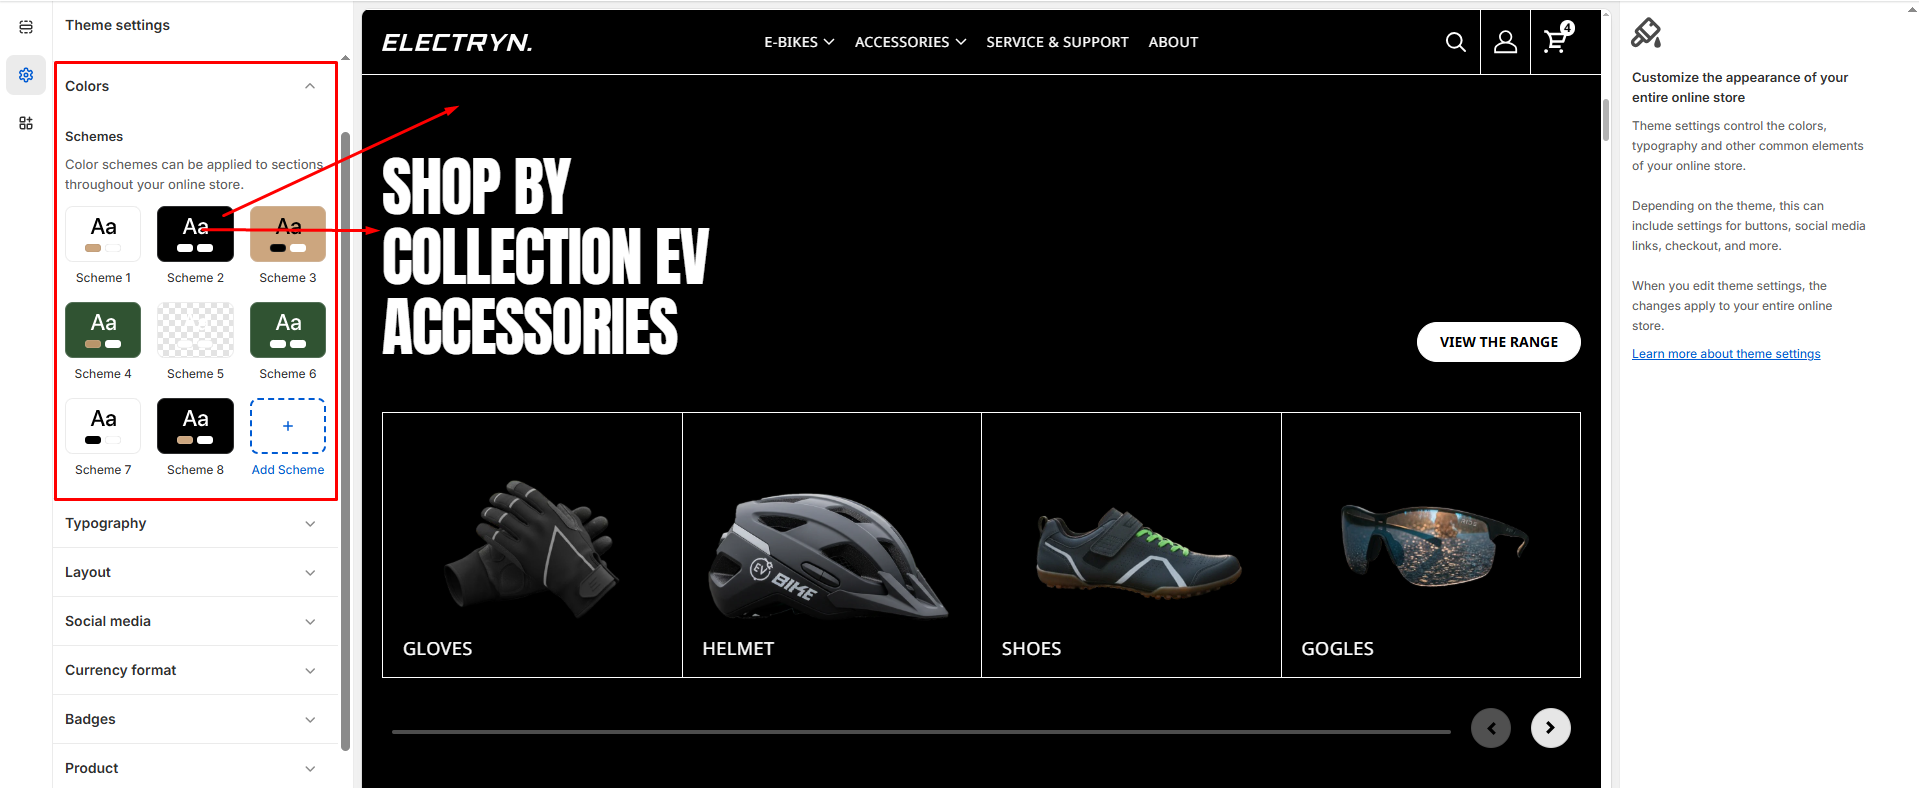Open the ACCESSORIES menu
Image resolution: width=1919 pixels, height=788 pixels.
[910, 42]
